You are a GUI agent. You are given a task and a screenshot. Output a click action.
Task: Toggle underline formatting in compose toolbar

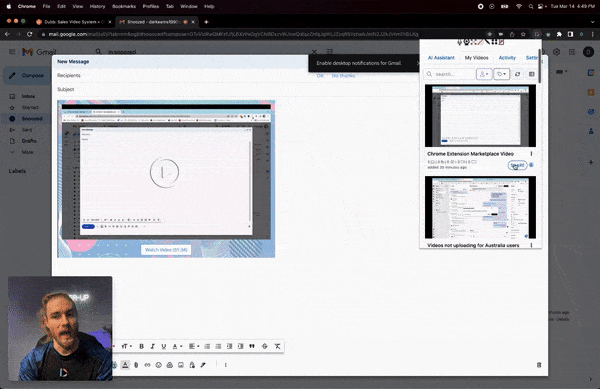tap(164, 346)
